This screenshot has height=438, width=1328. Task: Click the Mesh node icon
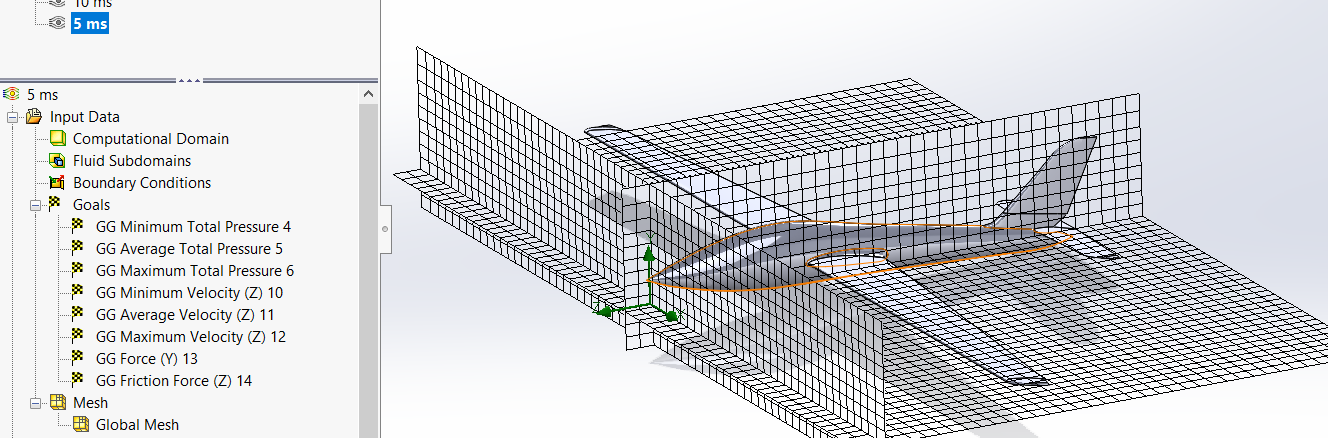[x=57, y=403]
